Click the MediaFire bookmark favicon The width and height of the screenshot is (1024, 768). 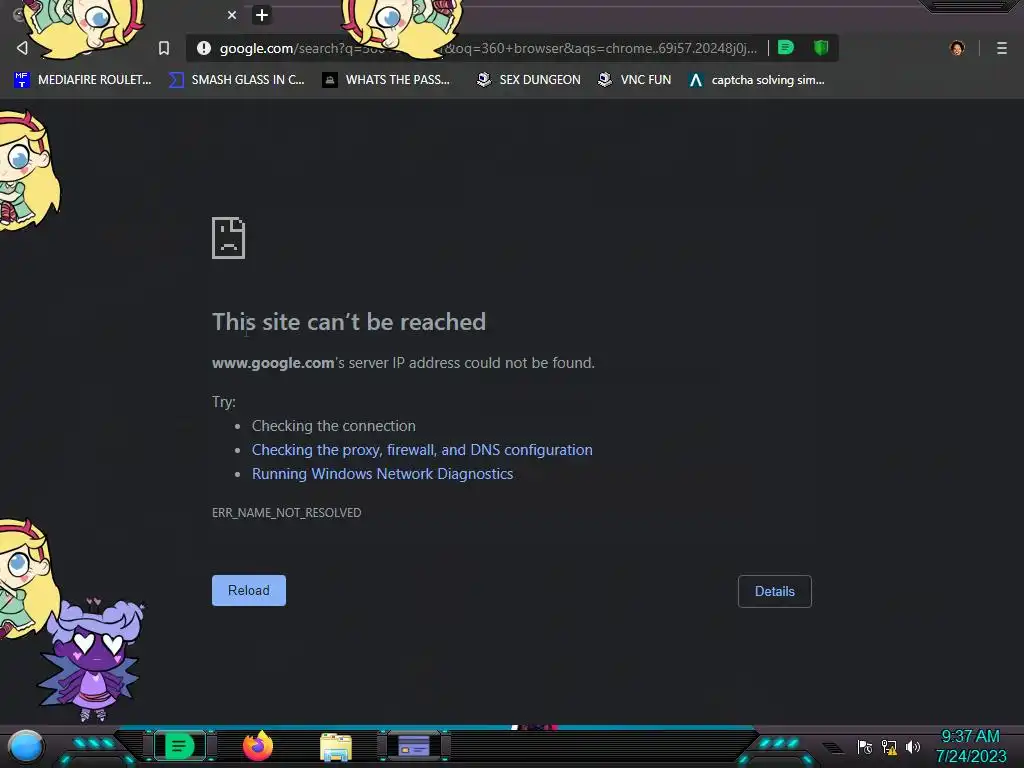pyautogui.click(x=22, y=80)
